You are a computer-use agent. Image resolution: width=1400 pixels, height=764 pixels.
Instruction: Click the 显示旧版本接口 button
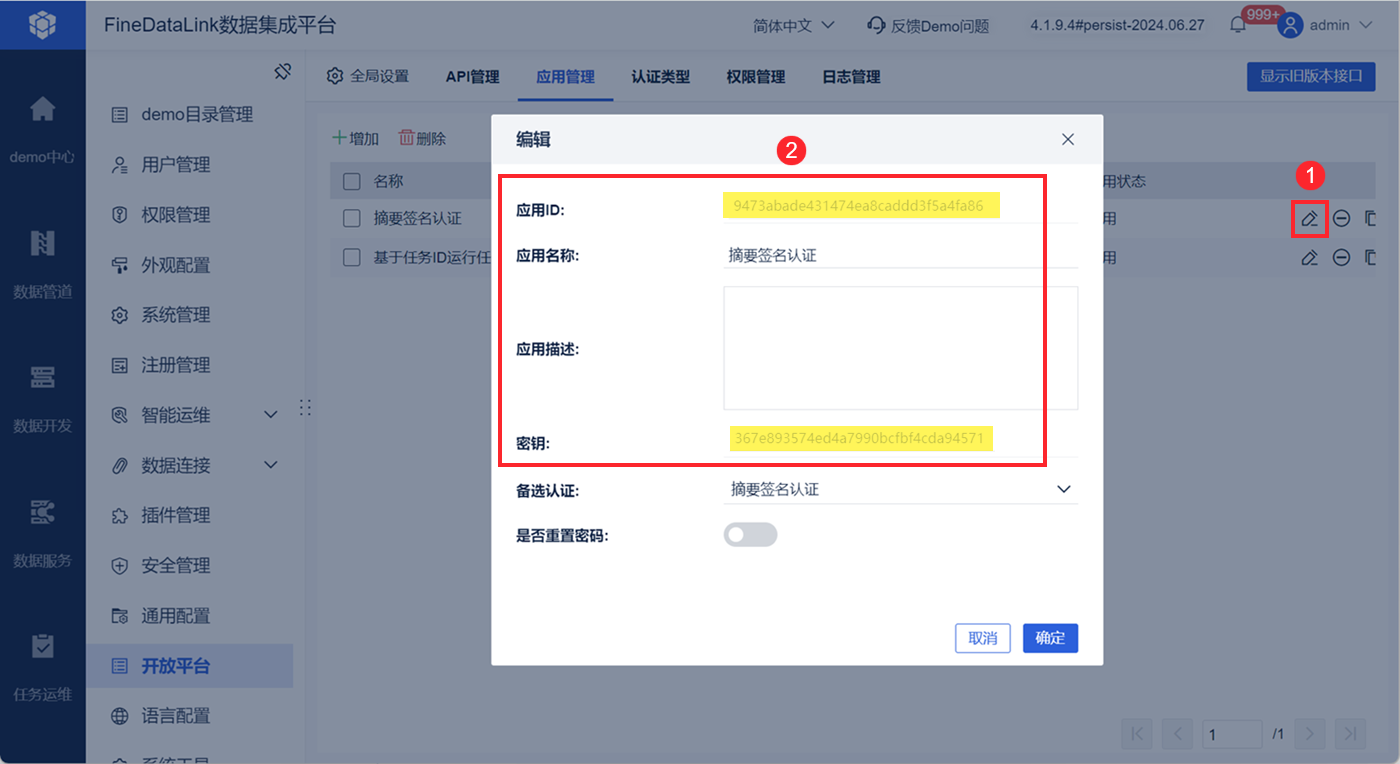pyautogui.click(x=1311, y=77)
